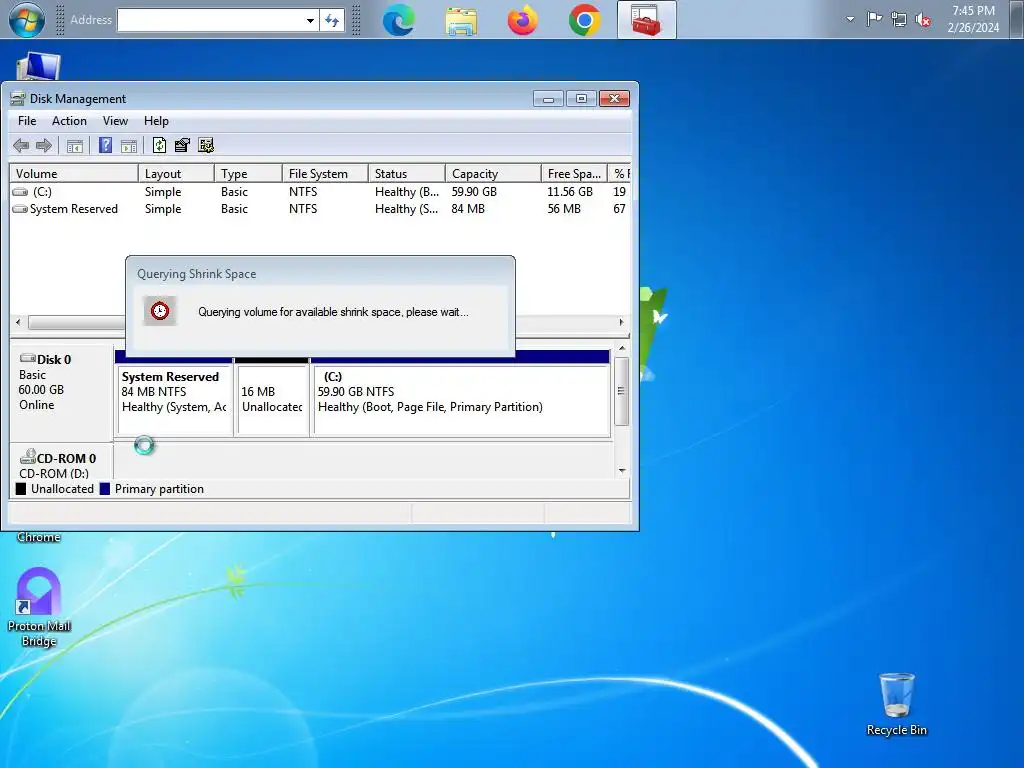Screen dimensions: 1024x768
Task: Click the black Unallocated legend swatch
Action: pos(21,489)
